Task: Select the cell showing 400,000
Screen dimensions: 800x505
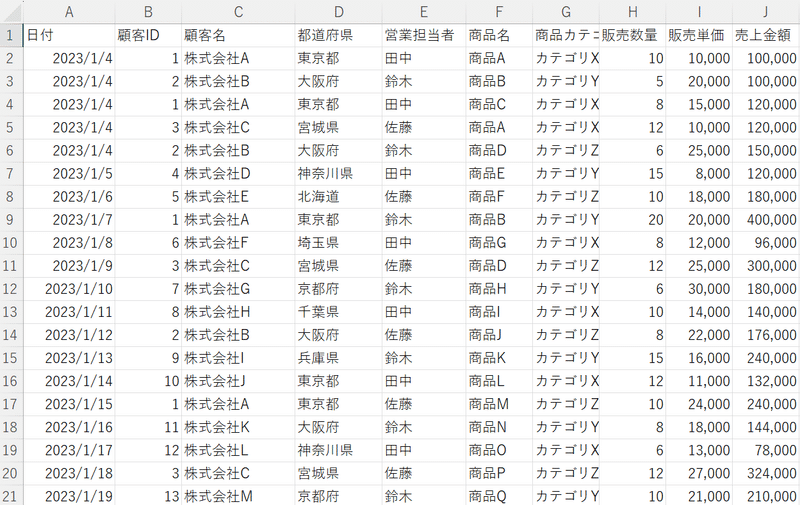Action: click(765, 219)
